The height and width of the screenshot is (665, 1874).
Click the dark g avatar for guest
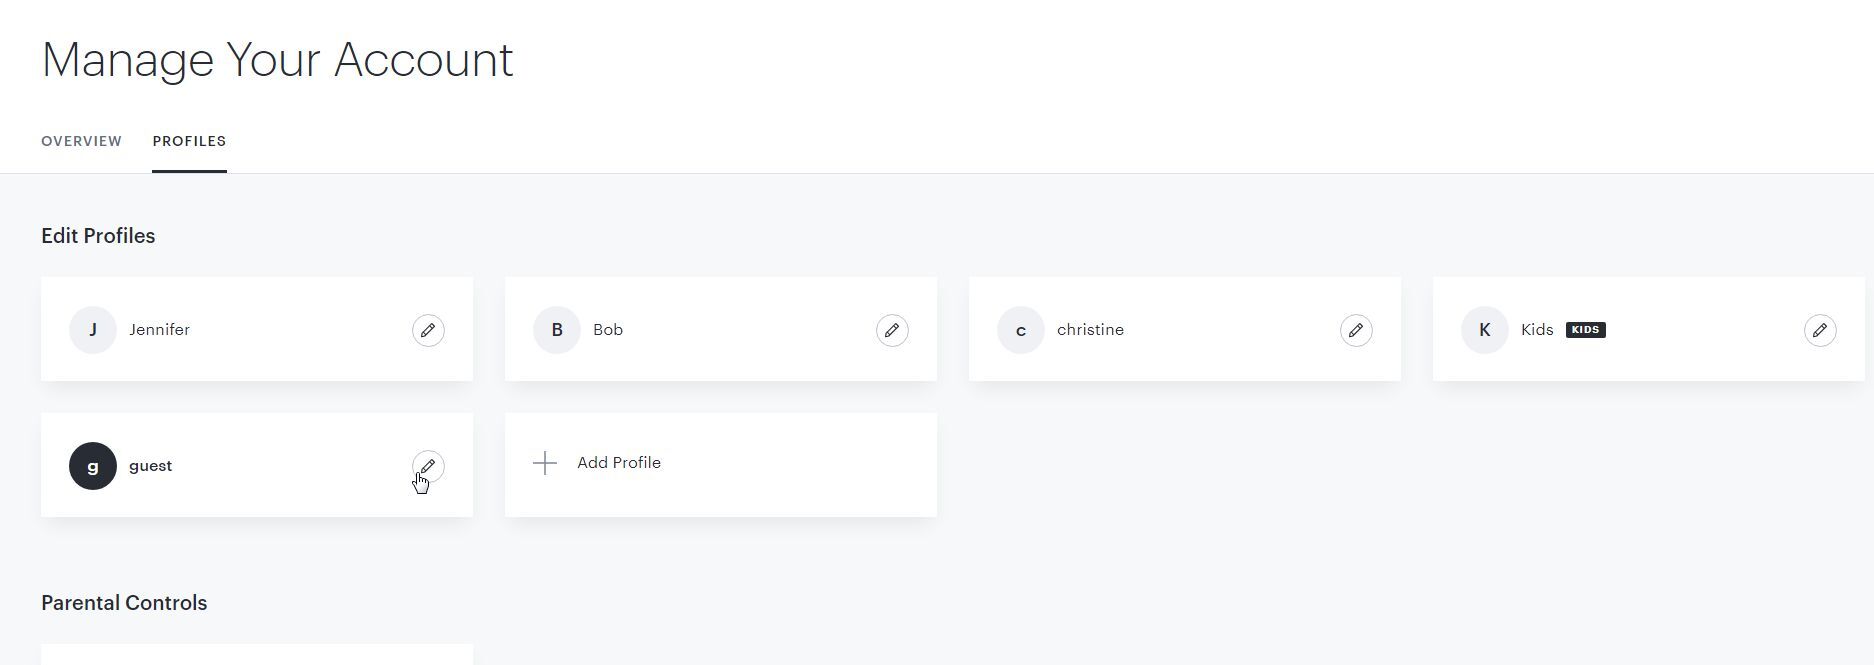(x=93, y=466)
